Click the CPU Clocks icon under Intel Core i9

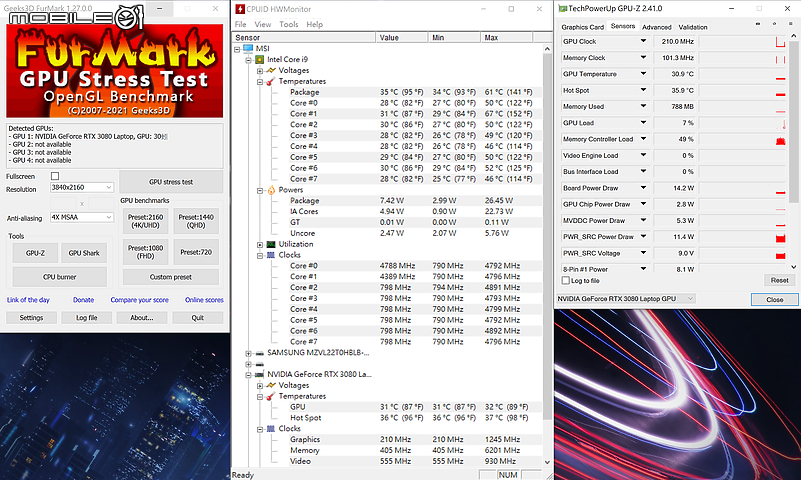[271, 255]
